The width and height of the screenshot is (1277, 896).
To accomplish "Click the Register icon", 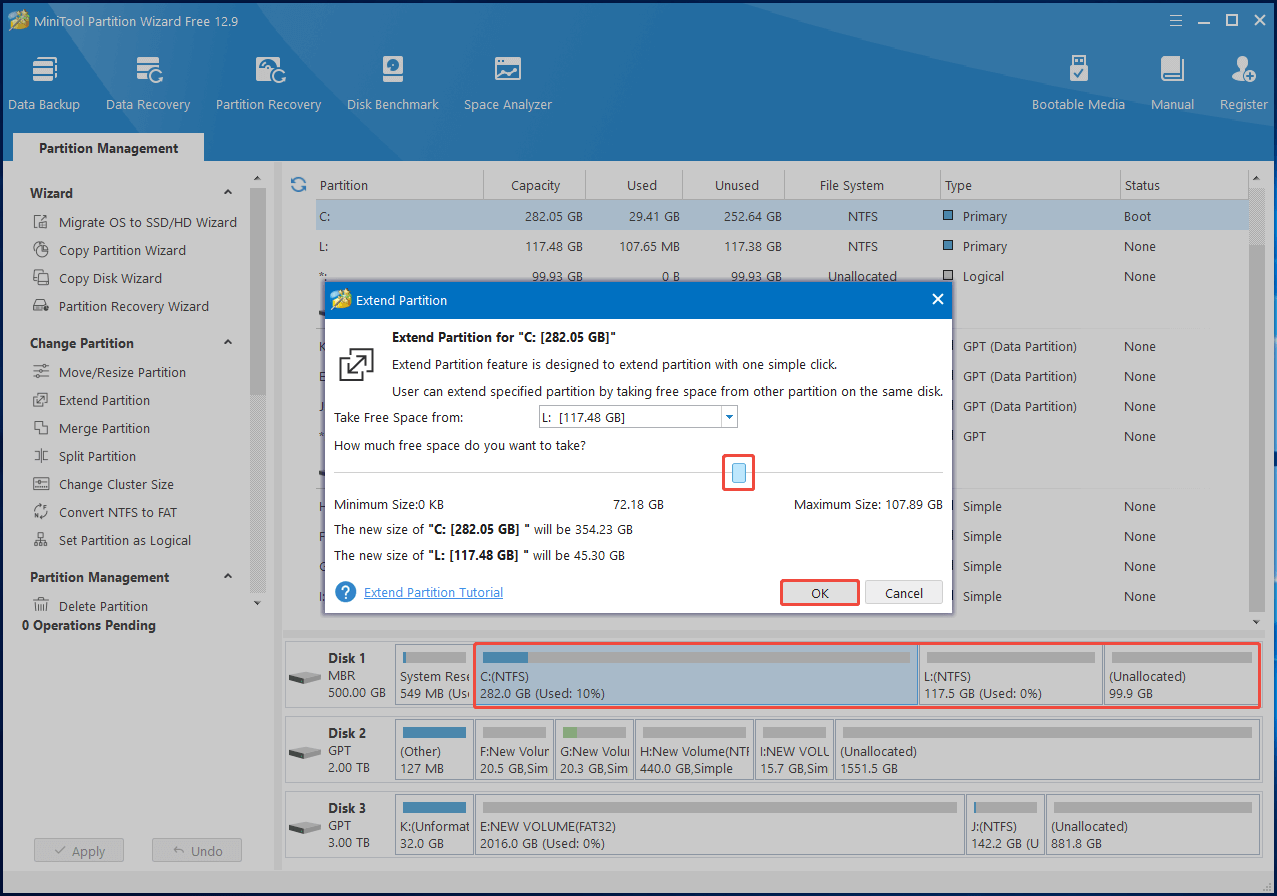I will (1243, 83).
